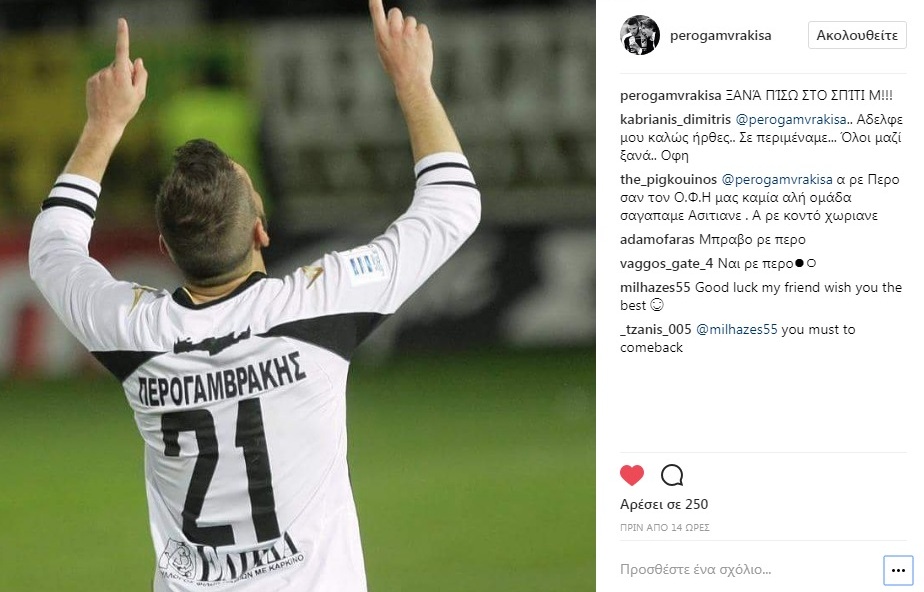Screen dimensions: 924x592
Task: Open the_pigkouinos commenter profile
Action: (x=668, y=180)
